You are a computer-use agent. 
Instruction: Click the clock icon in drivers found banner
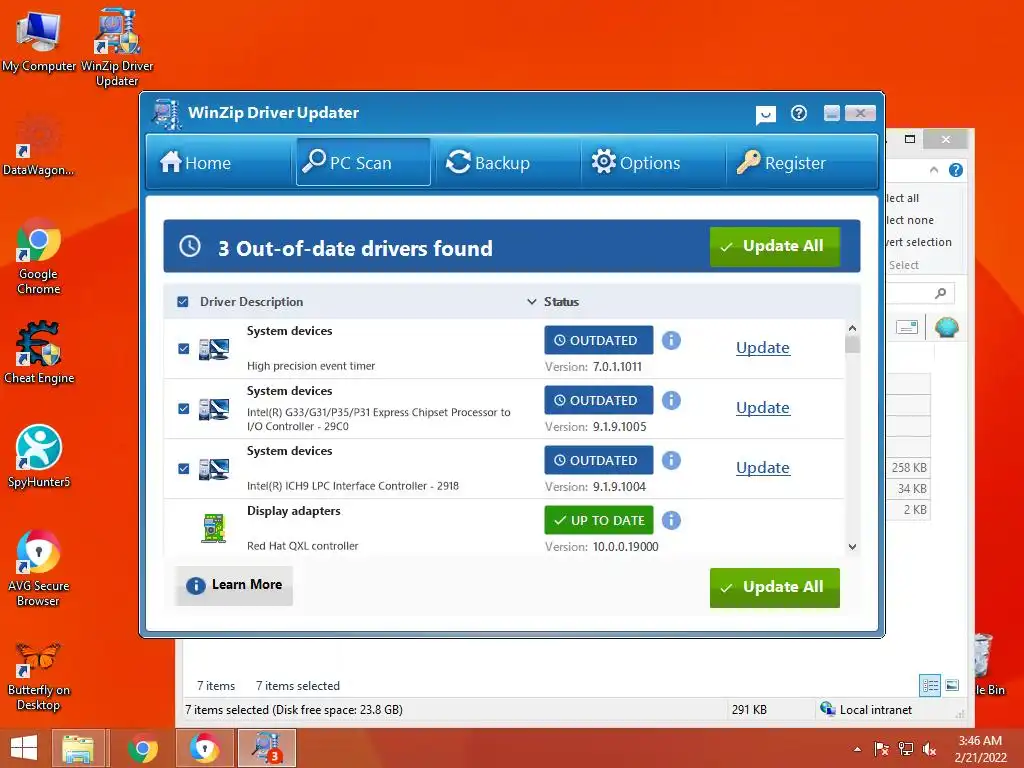click(190, 246)
